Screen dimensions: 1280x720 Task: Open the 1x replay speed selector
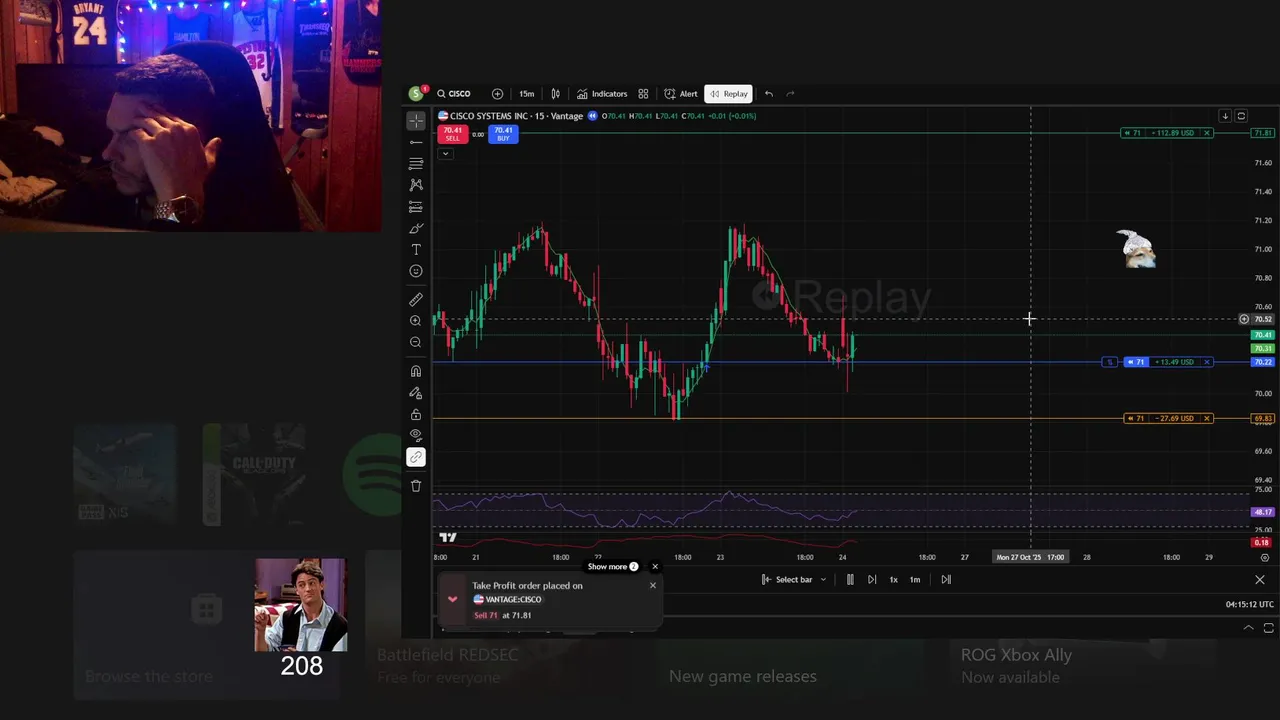(x=893, y=580)
